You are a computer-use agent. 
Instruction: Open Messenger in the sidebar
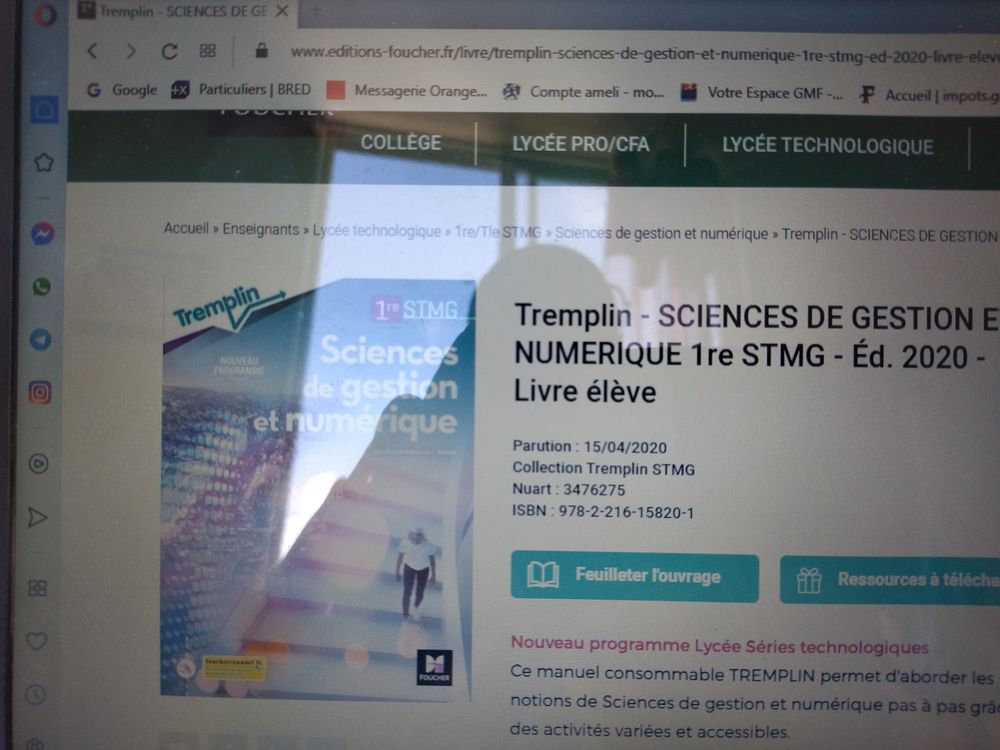point(42,234)
